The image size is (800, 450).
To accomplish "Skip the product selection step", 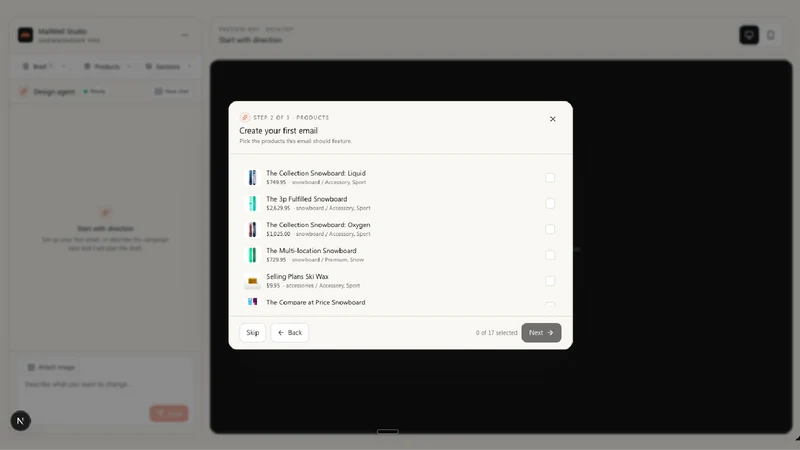I will pyautogui.click(x=253, y=333).
